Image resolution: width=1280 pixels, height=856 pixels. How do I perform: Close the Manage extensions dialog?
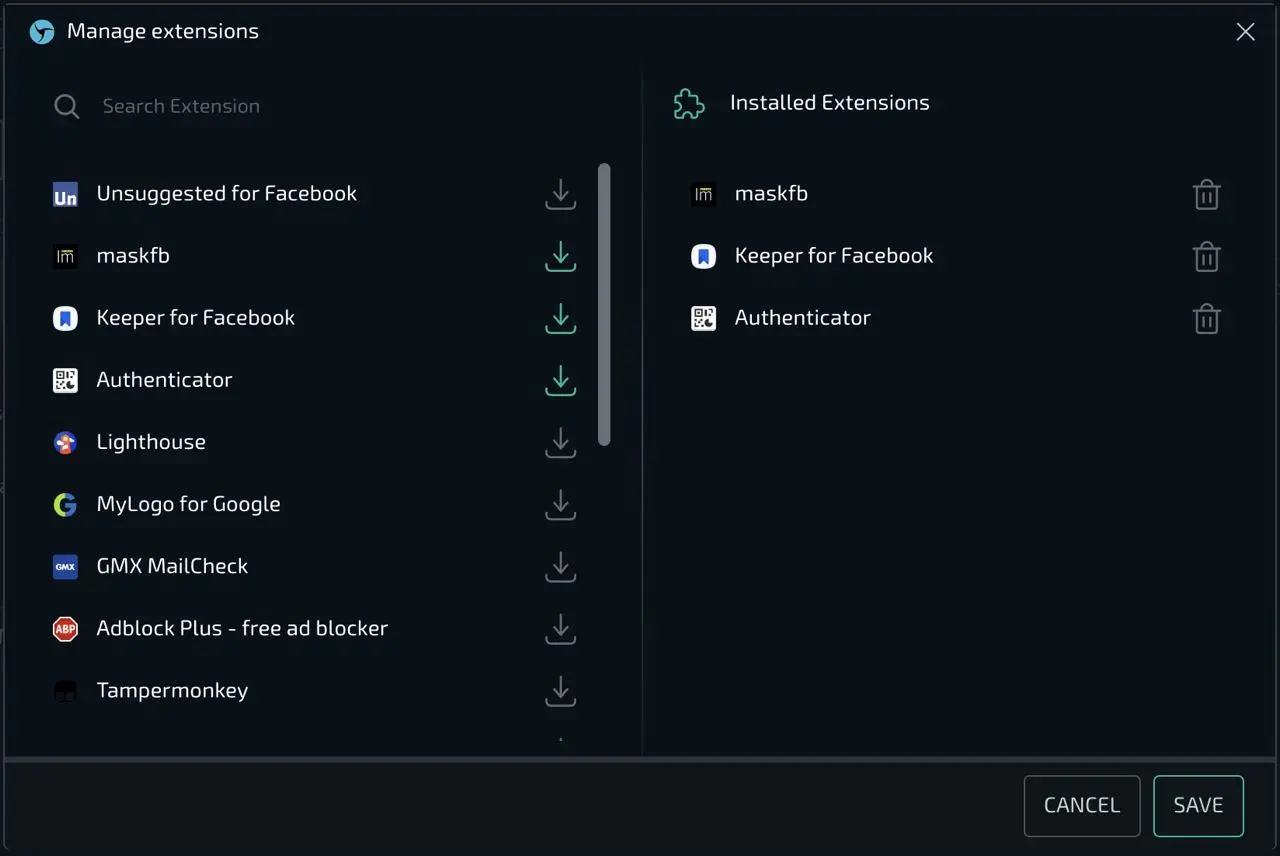pyautogui.click(x=1245, y=32)
